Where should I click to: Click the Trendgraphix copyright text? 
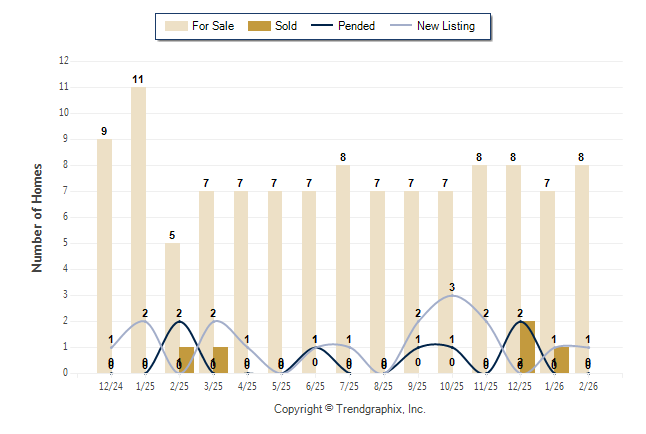(349, 409)
